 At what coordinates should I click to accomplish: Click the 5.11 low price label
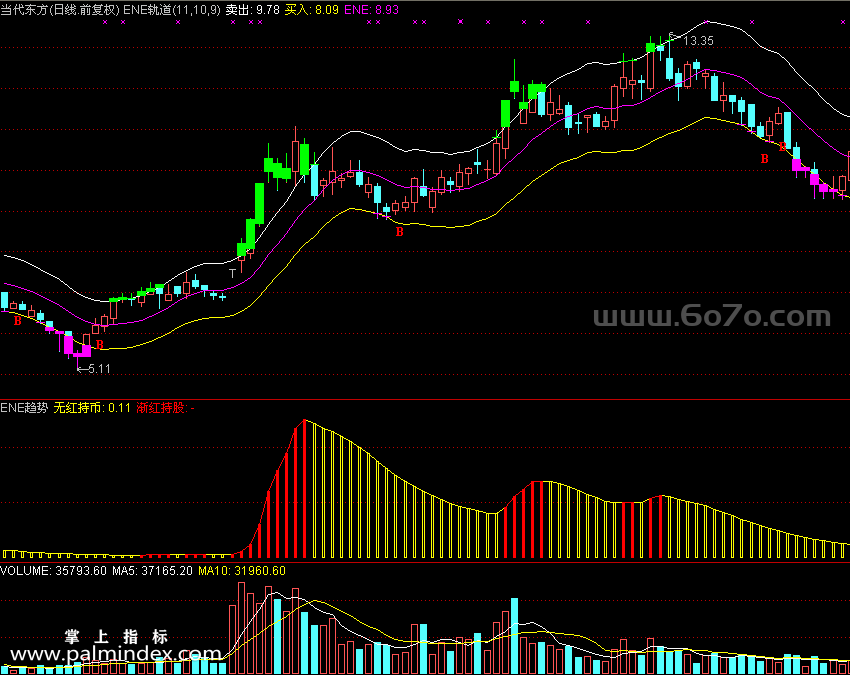point(99,369)
